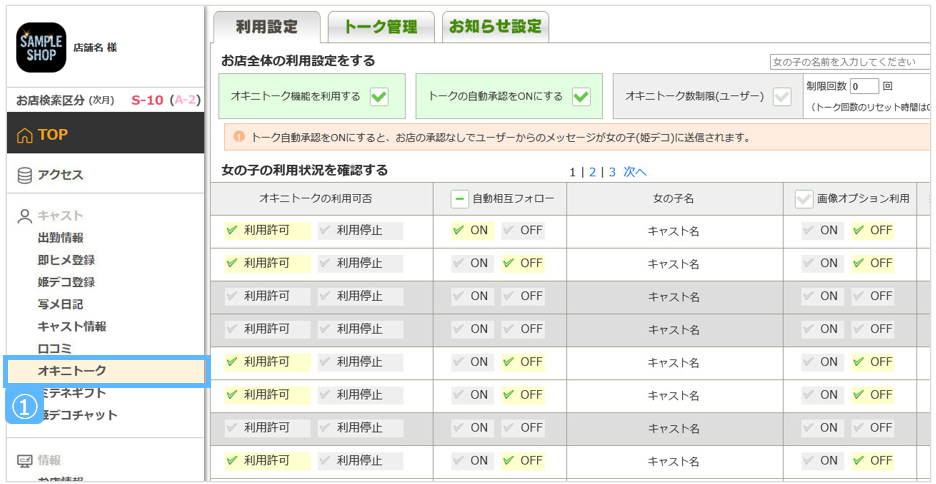Switch to the お知らせ設定 tab

[x=495, y=27]
